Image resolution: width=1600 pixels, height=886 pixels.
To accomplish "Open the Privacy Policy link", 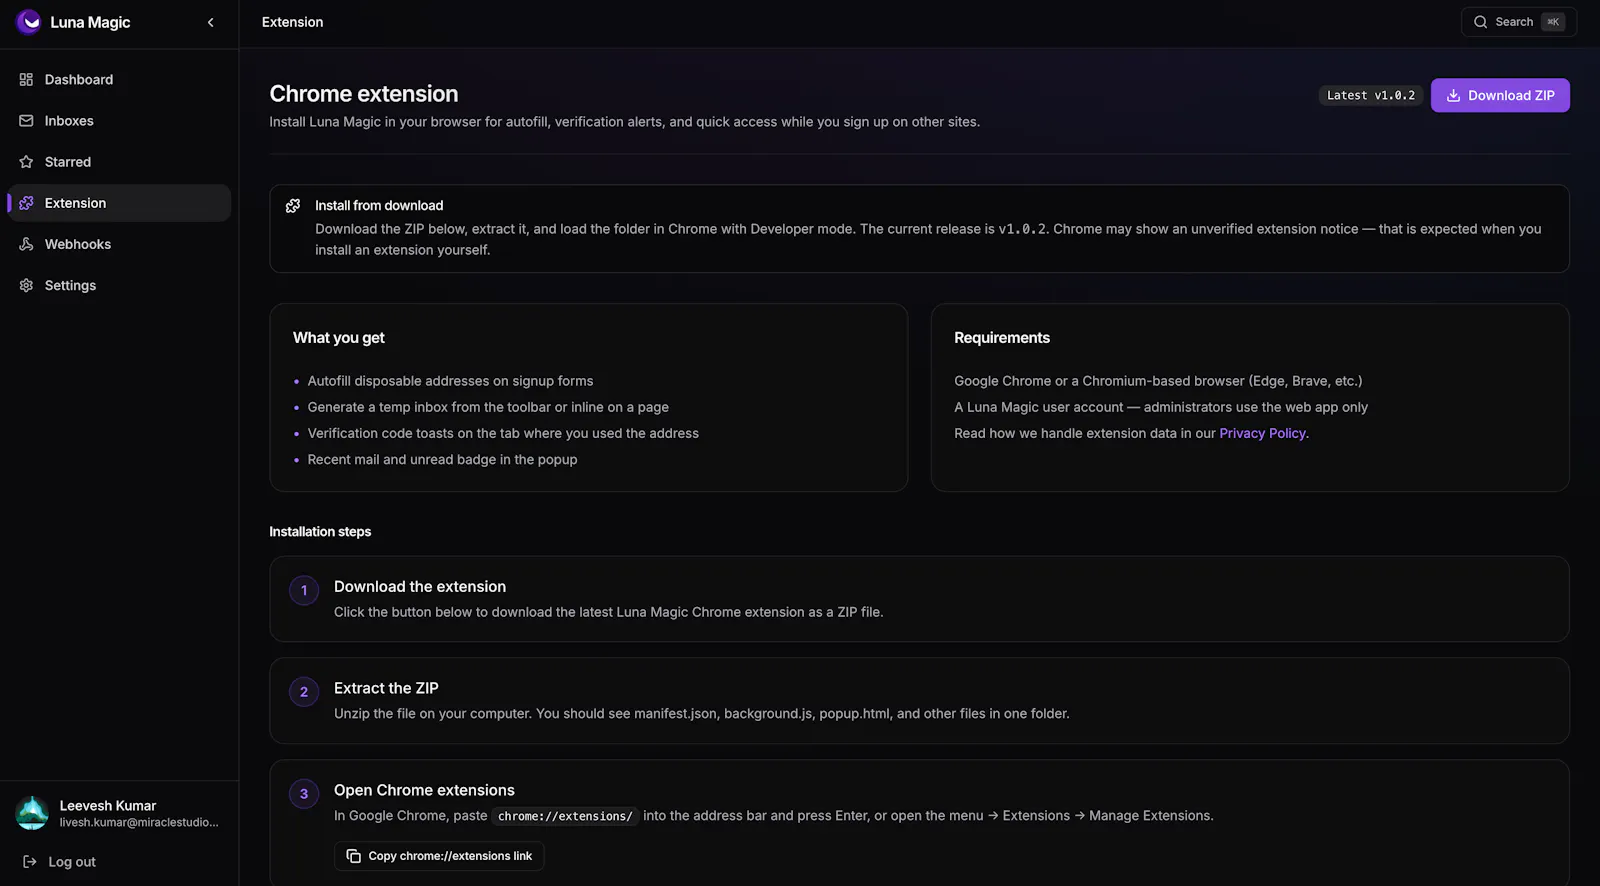I will [x=1262, y=433].
